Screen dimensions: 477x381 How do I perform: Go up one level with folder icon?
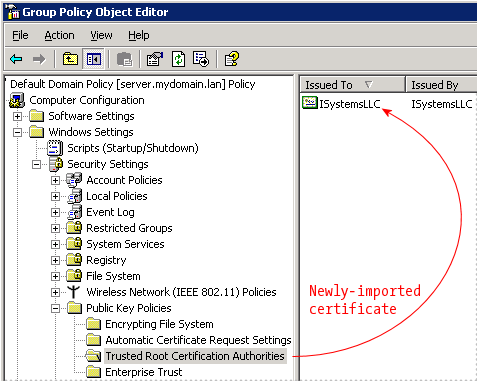pos(70,59)
